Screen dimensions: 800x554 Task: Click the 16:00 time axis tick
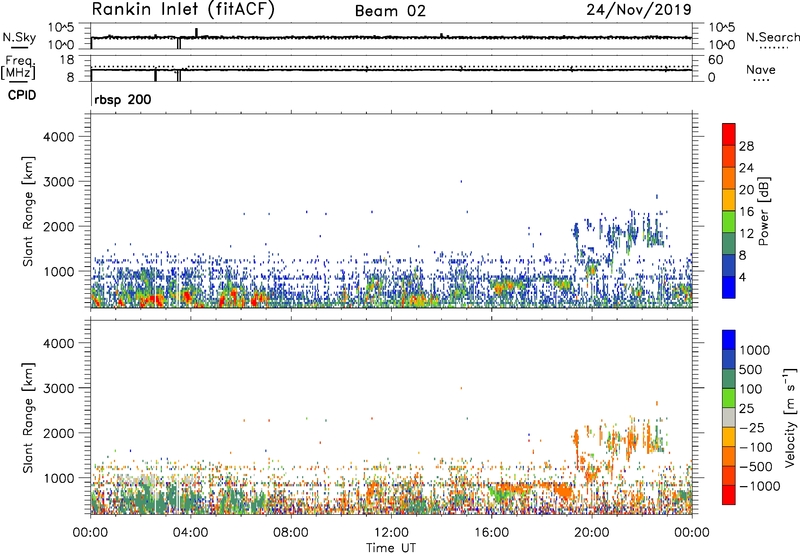(x=491, y=533)
